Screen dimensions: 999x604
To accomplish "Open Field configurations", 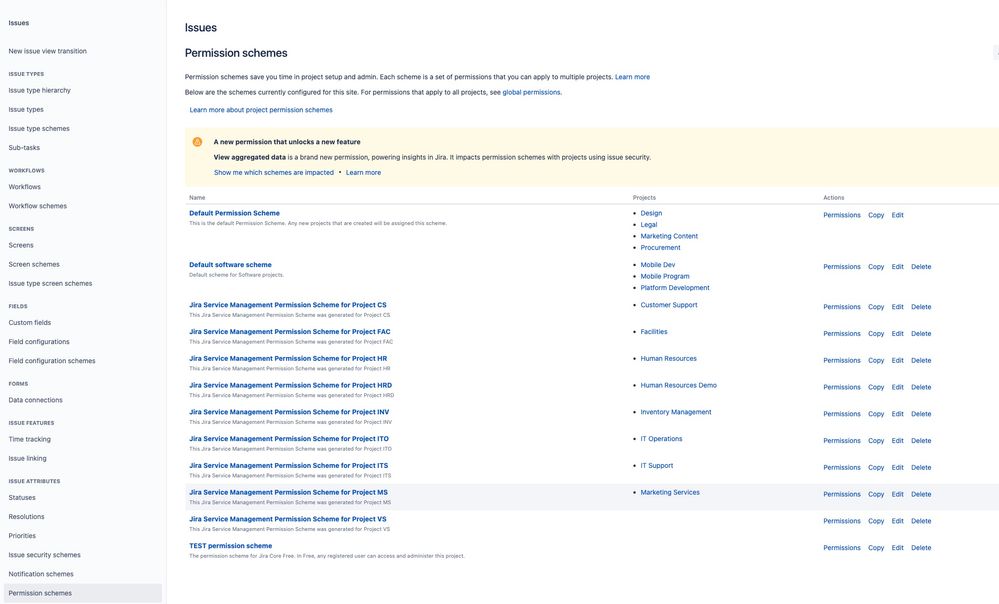I will [x=39, y=342].
